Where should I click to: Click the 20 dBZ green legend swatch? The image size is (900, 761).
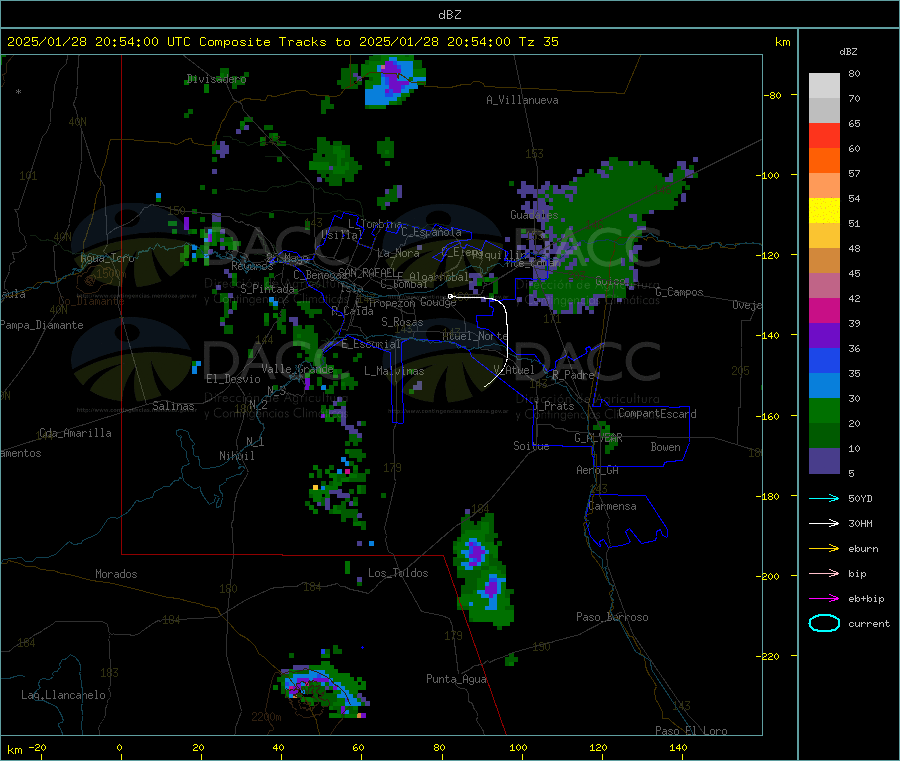(824, 411)
